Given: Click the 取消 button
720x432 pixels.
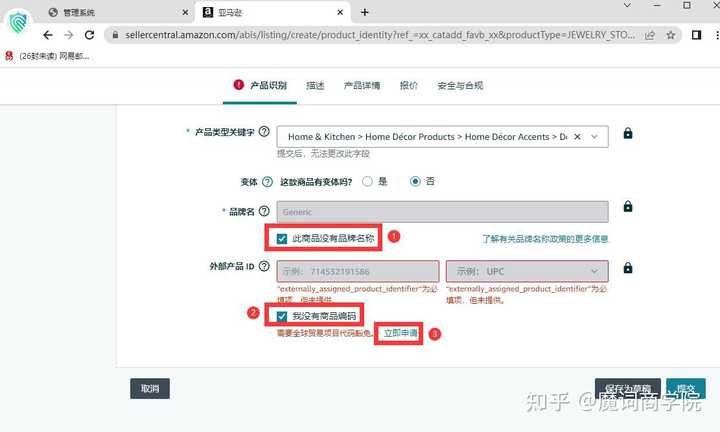Looking at the screenshot, I should [150, 388].
